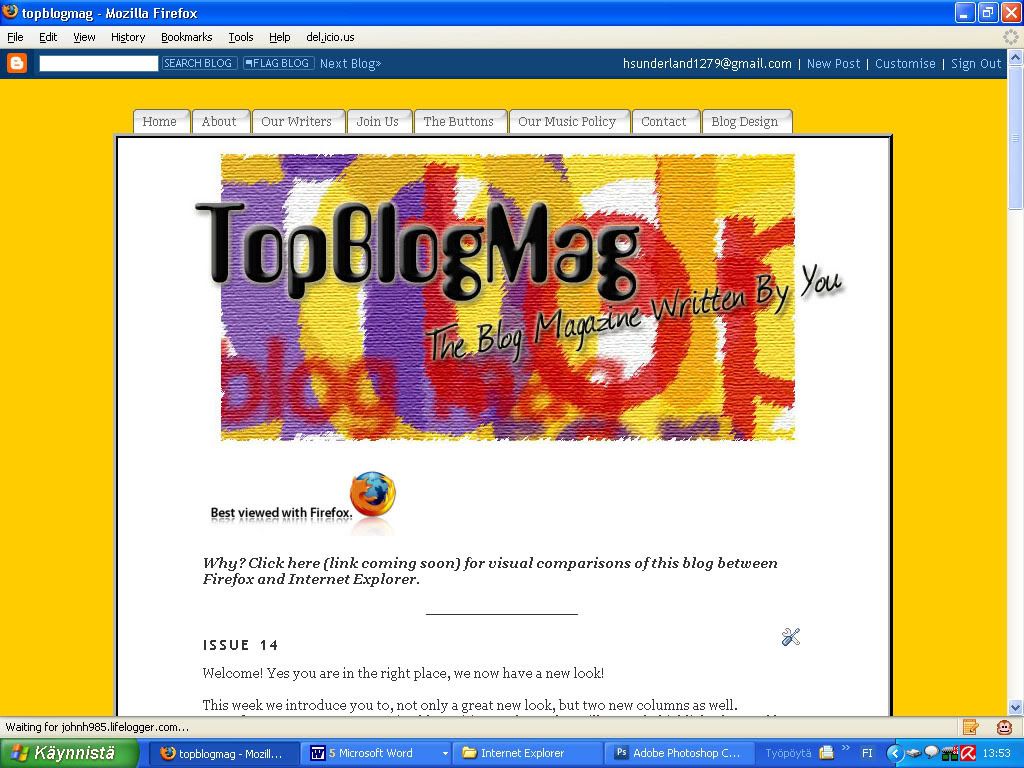Open the About tab

[220, 121]
